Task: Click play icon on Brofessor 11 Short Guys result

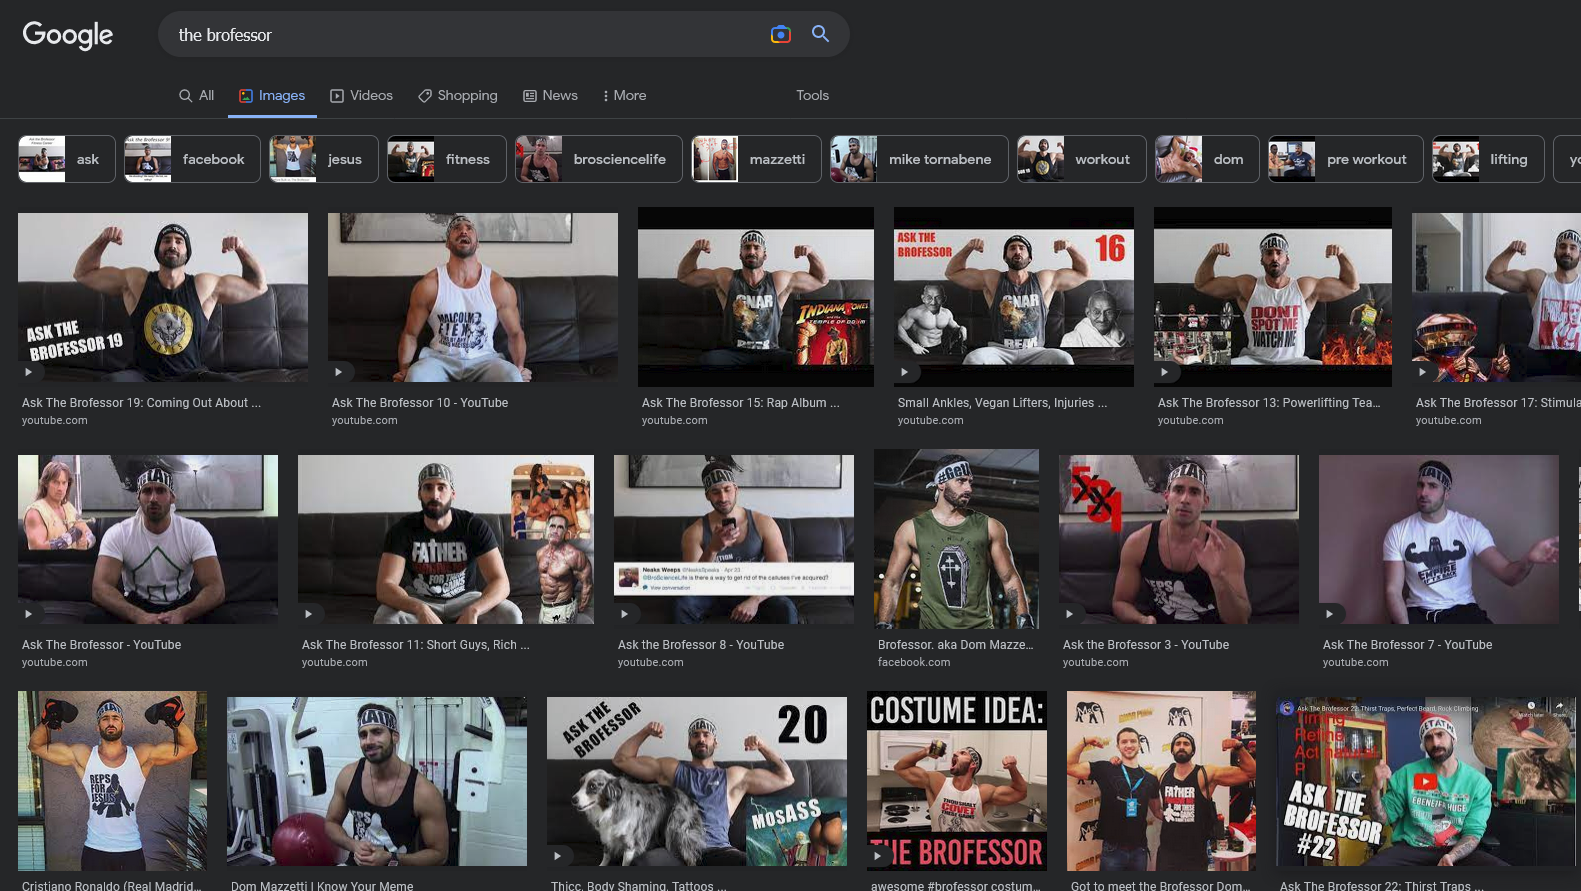Action: tap(308, 614)
